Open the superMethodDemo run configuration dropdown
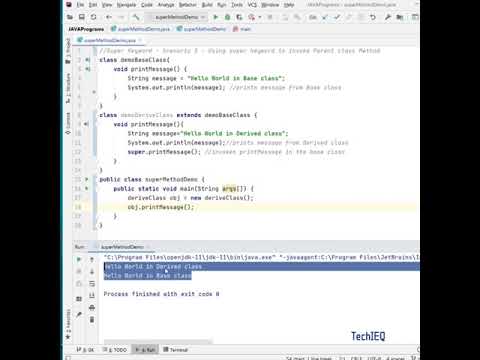The width and height of the screenshot is (480, 360). (177, 17)
